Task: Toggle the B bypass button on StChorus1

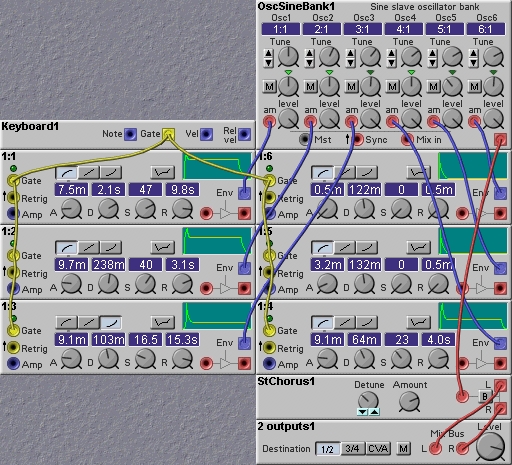Action: [x=485, y=397]
